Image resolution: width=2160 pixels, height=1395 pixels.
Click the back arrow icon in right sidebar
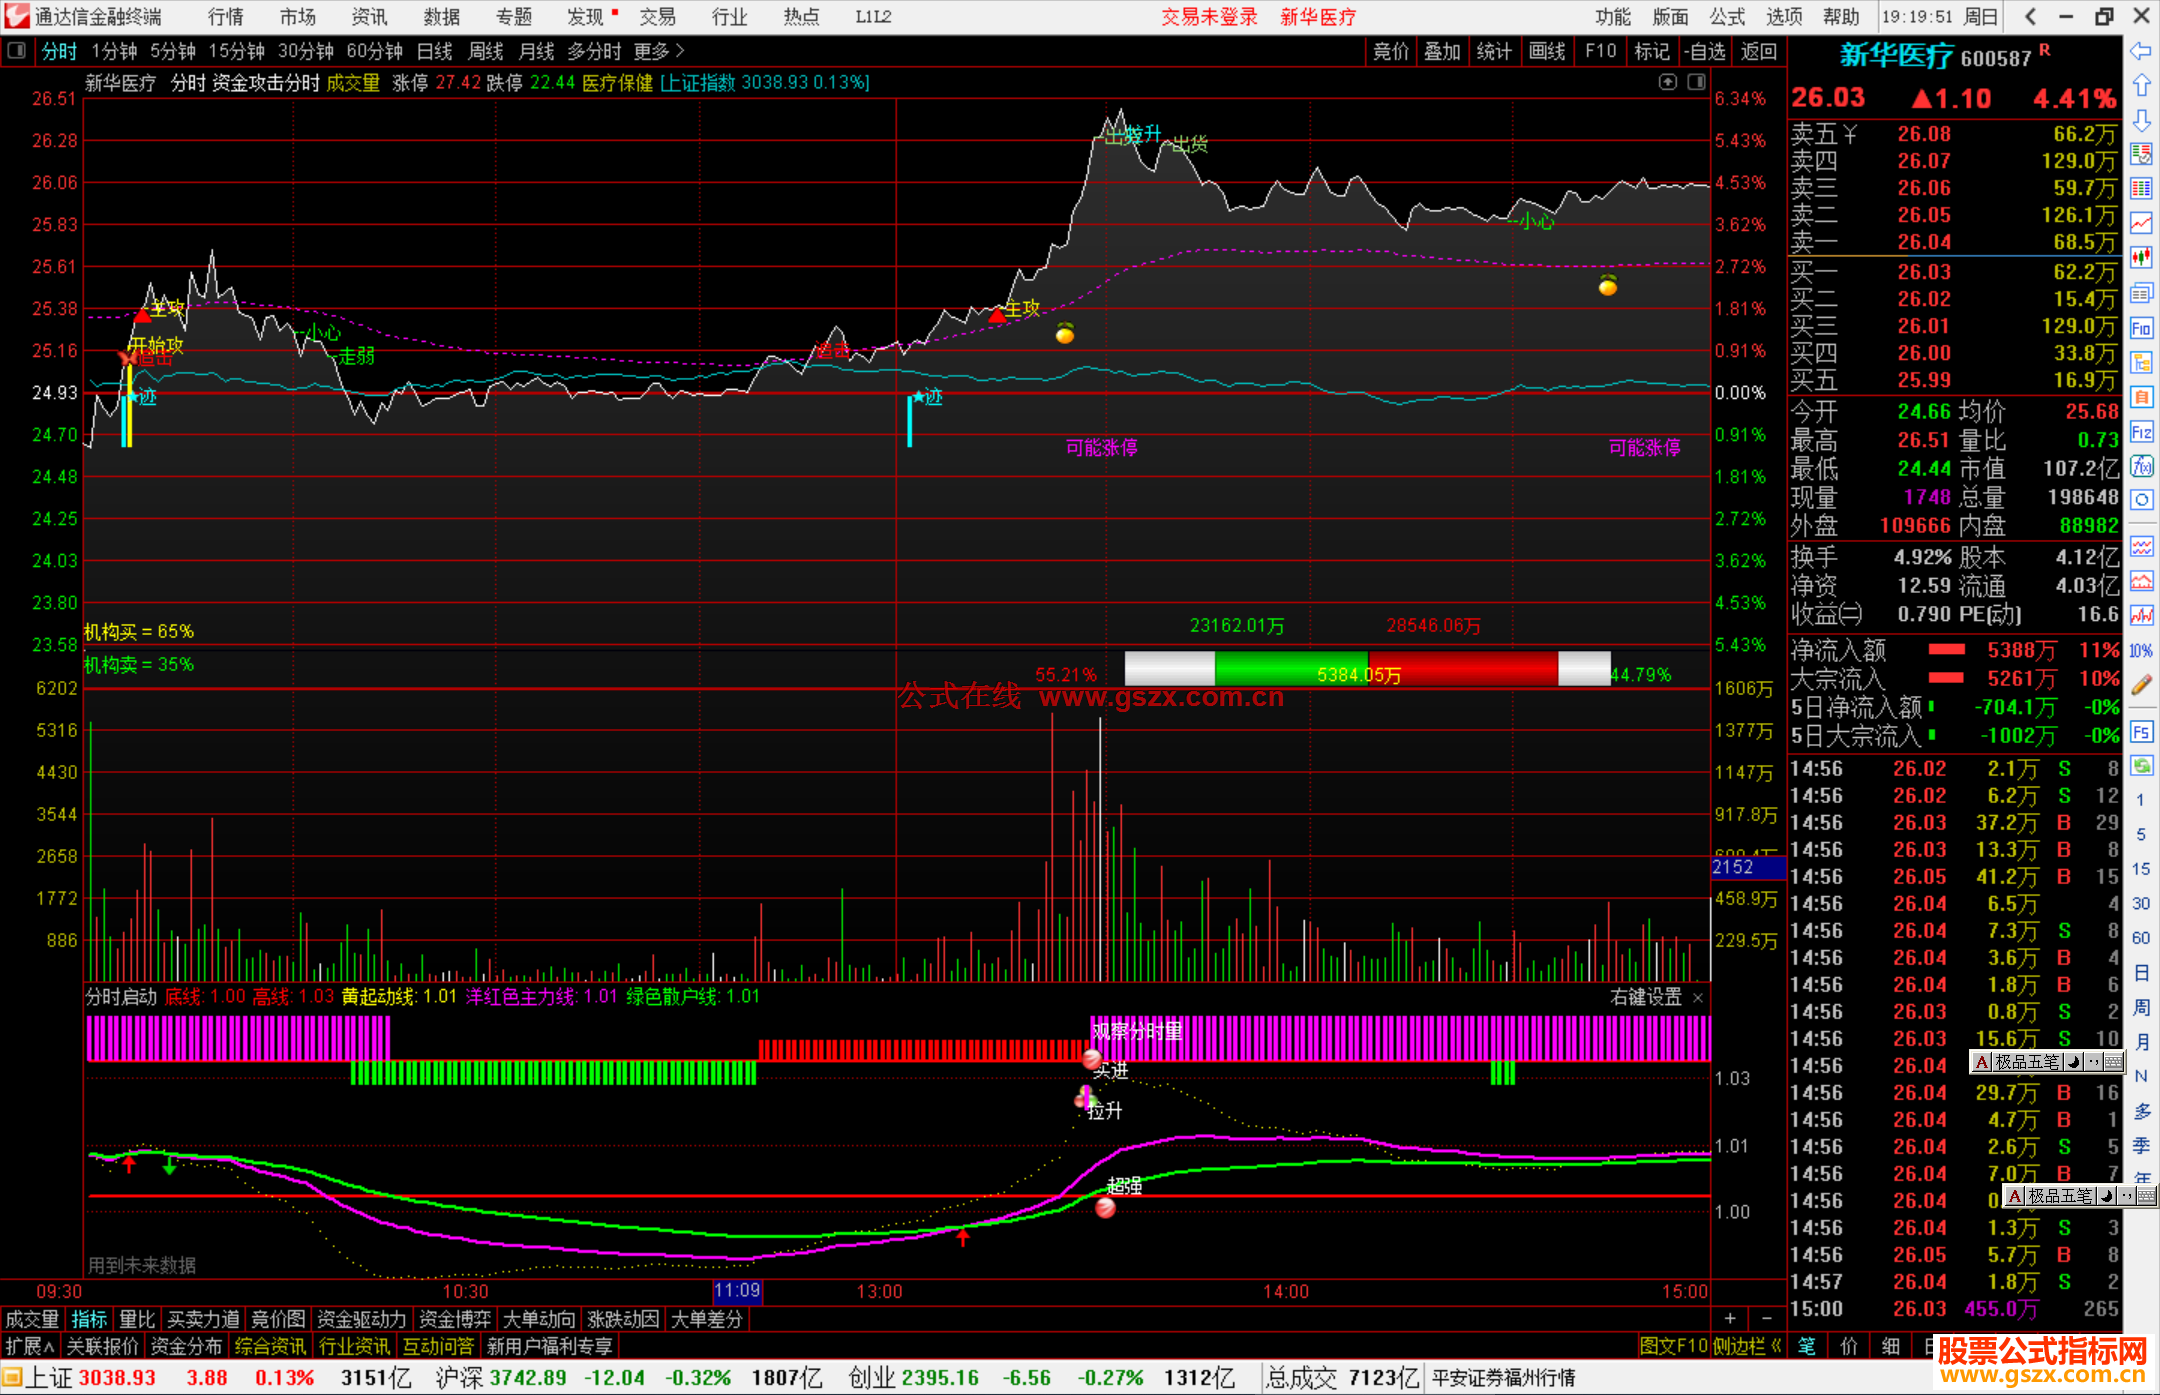(2141, 51)
